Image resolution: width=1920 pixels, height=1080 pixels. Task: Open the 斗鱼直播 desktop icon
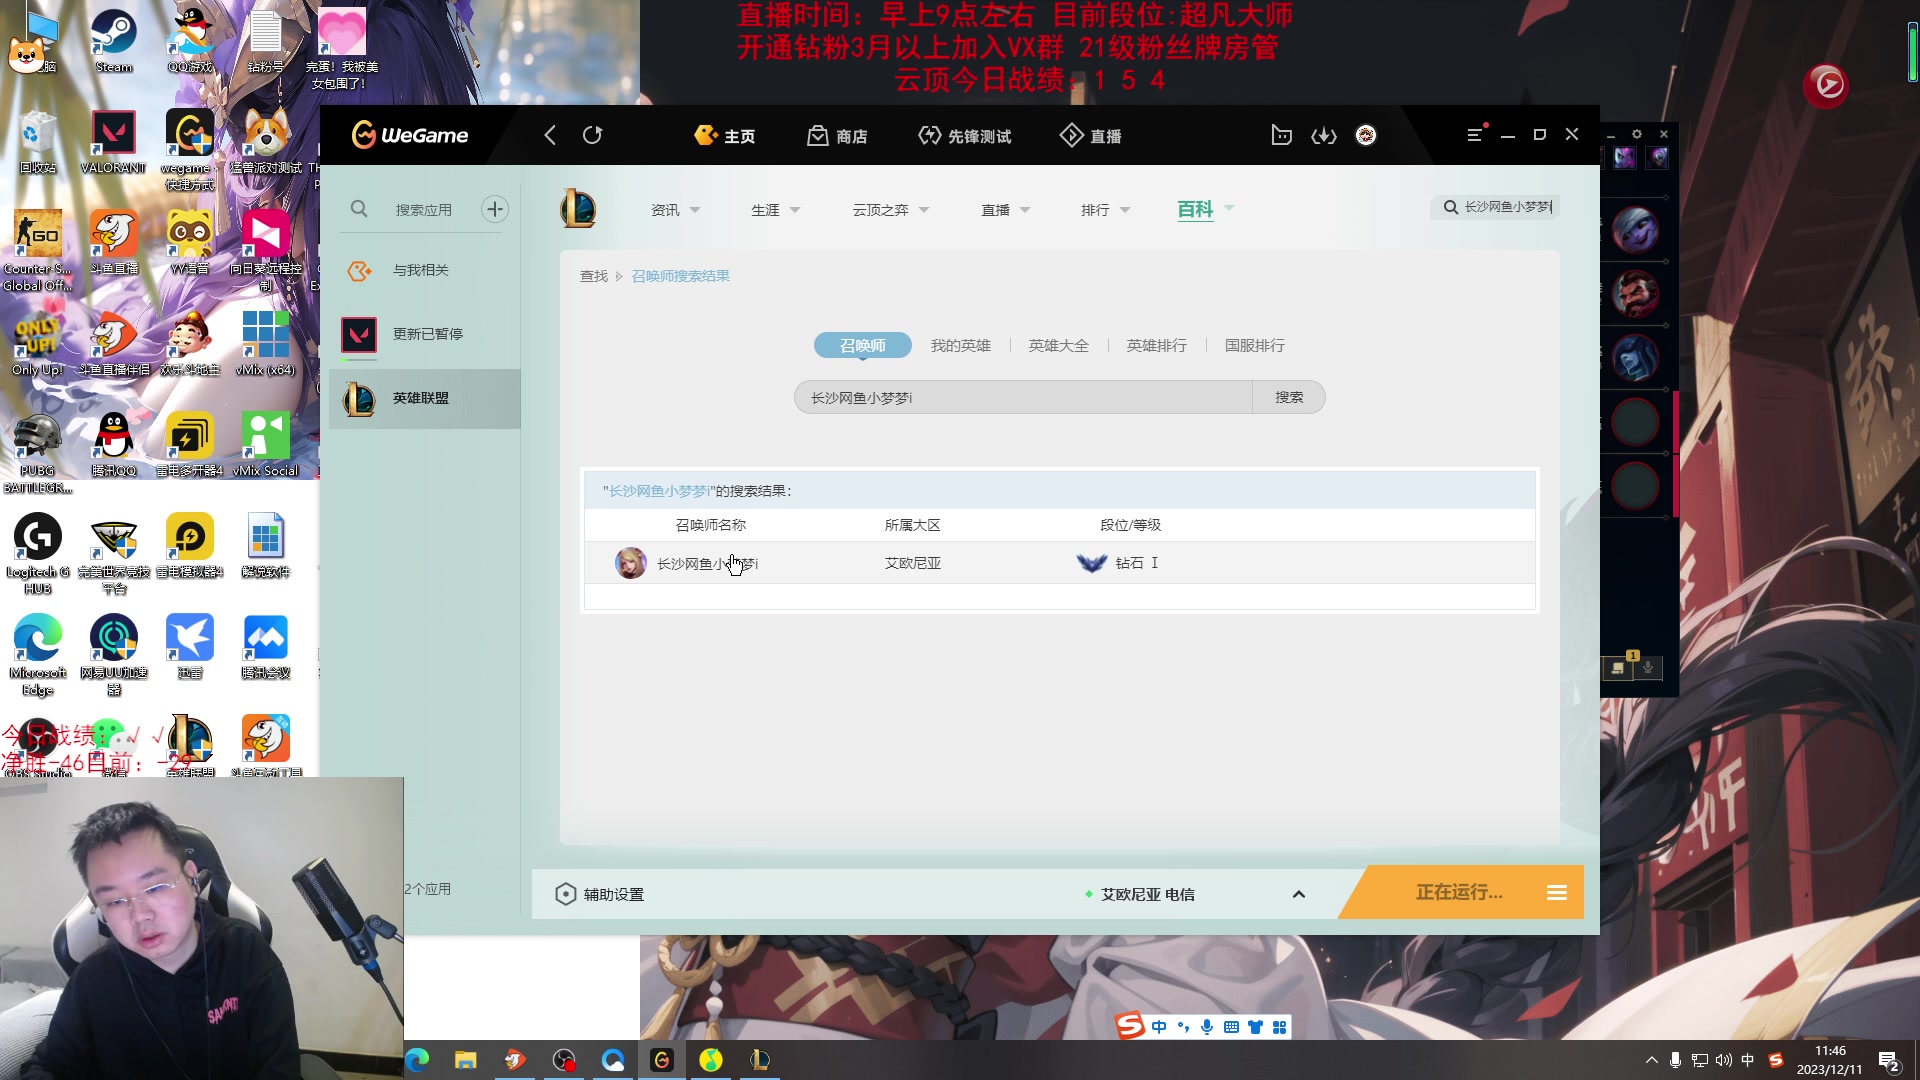(114, 242)
